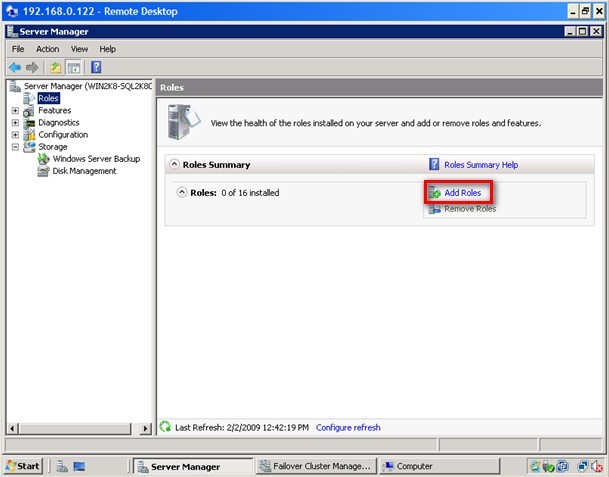Viewport: 609px width, 477px height.
Task: Click the Server Manager quick launch icon
Action: (x=62, y=466)
